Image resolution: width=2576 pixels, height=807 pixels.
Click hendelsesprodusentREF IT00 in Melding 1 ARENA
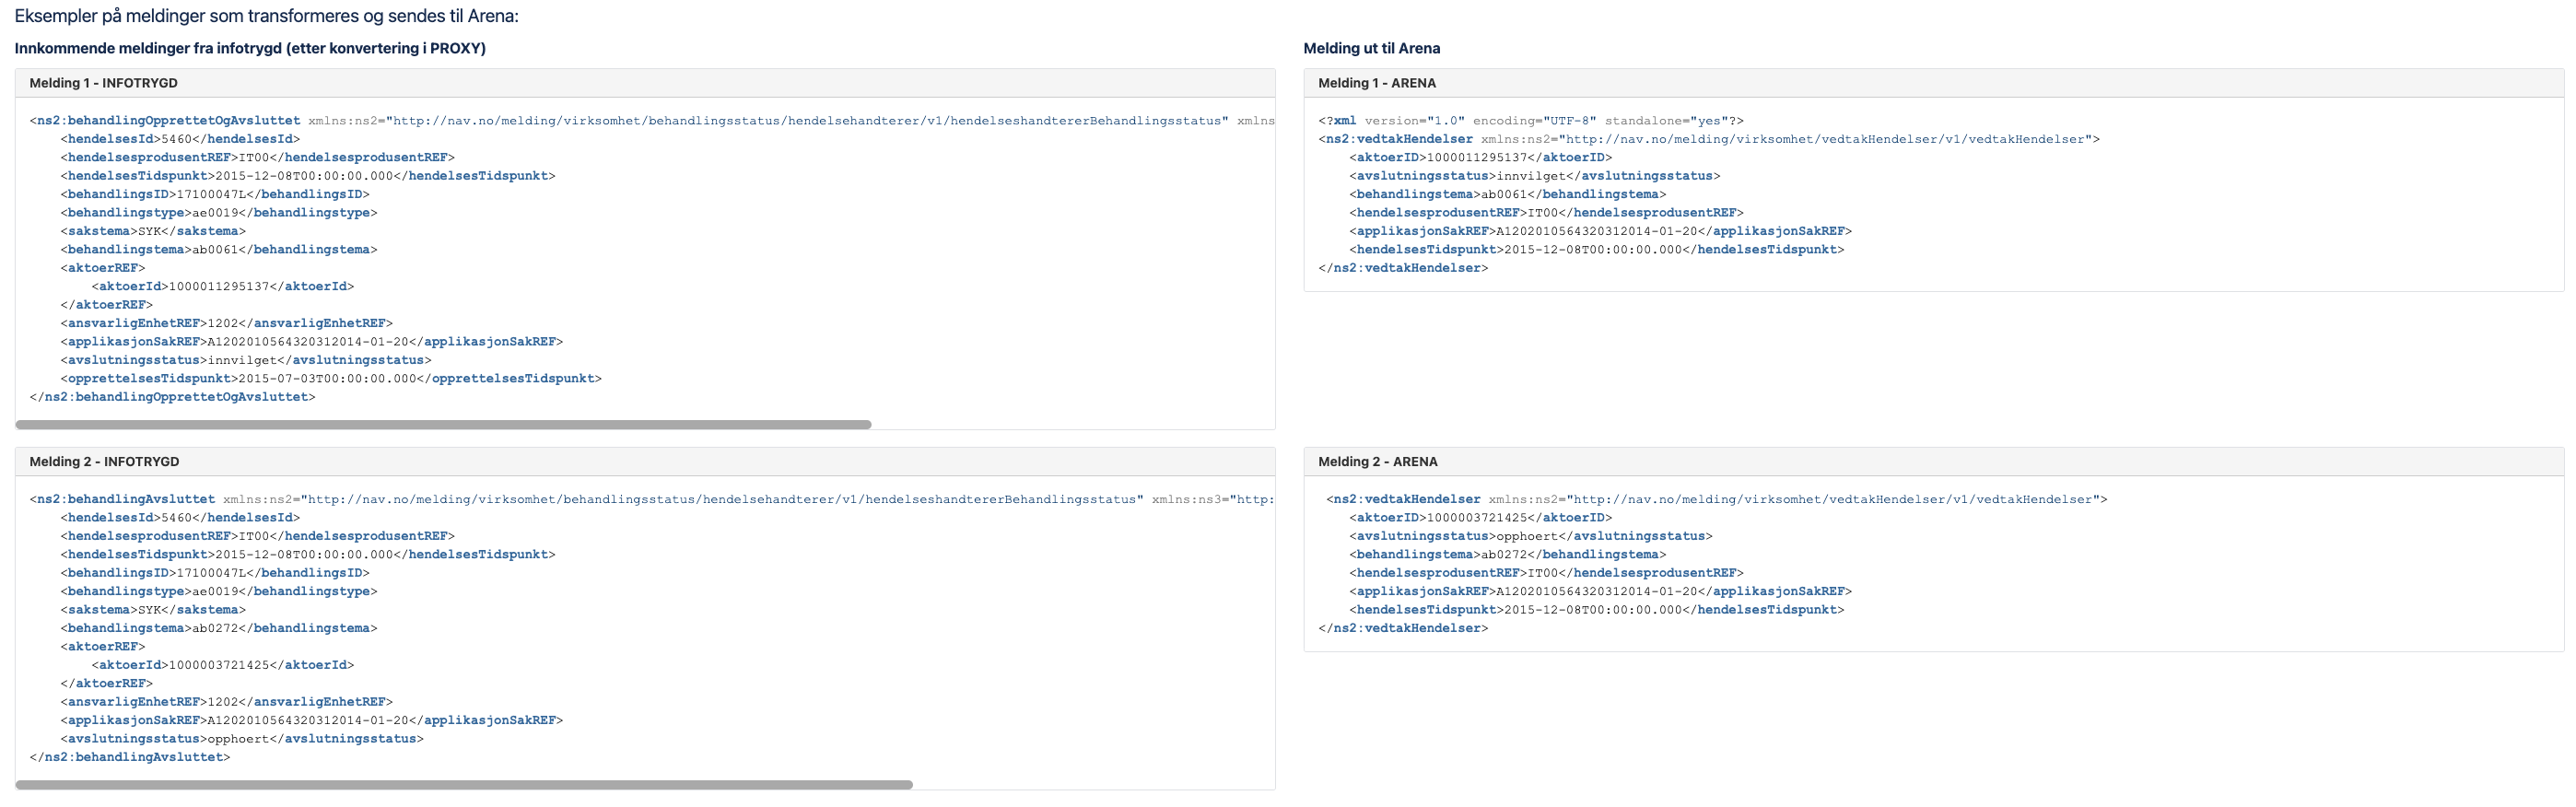point(1547,213)
